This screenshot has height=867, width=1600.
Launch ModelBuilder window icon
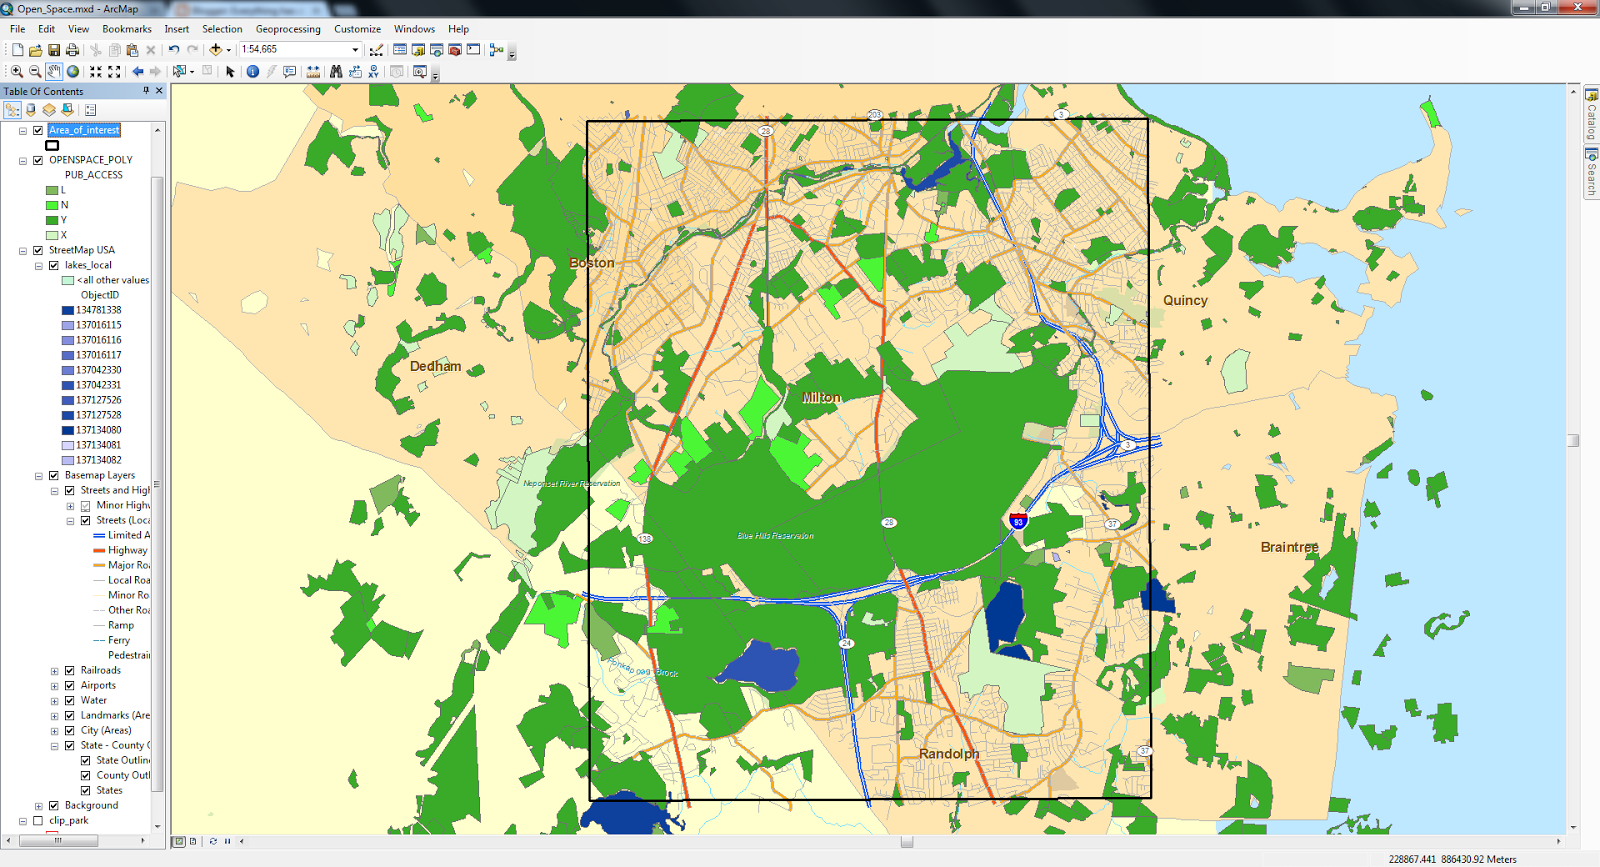[497, 49]
